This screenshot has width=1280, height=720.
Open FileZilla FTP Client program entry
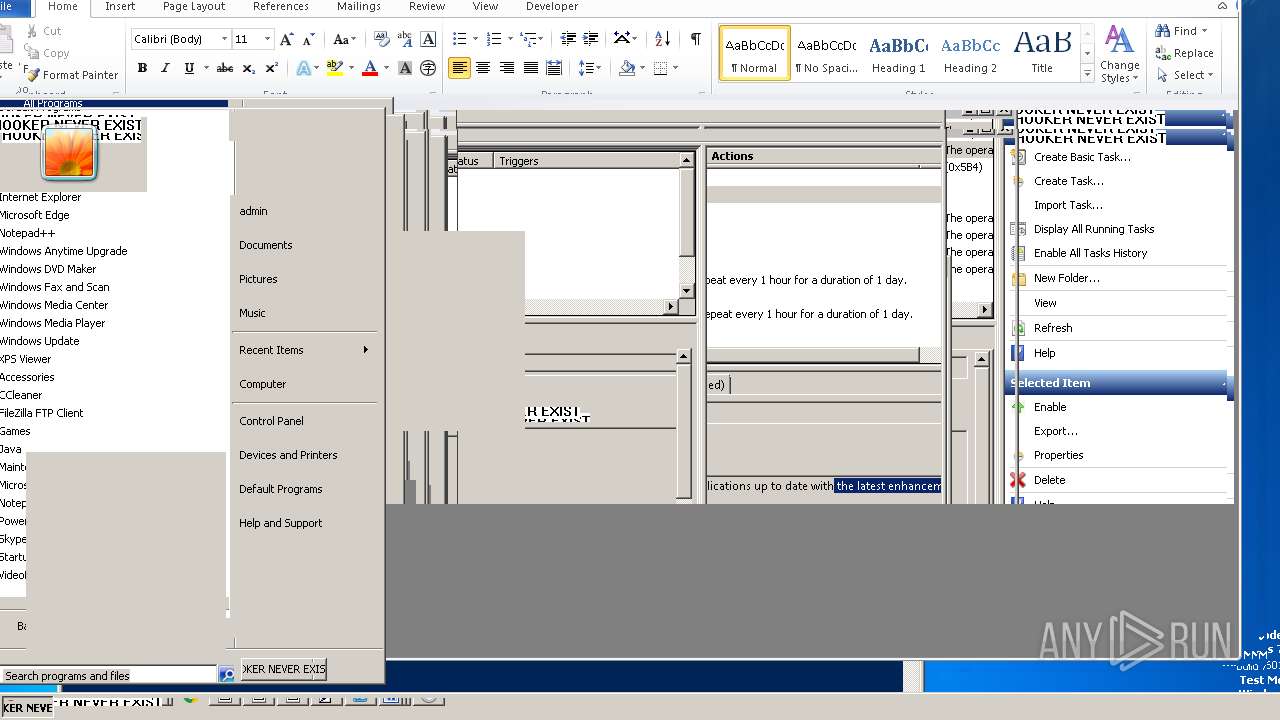click(42, 413)
